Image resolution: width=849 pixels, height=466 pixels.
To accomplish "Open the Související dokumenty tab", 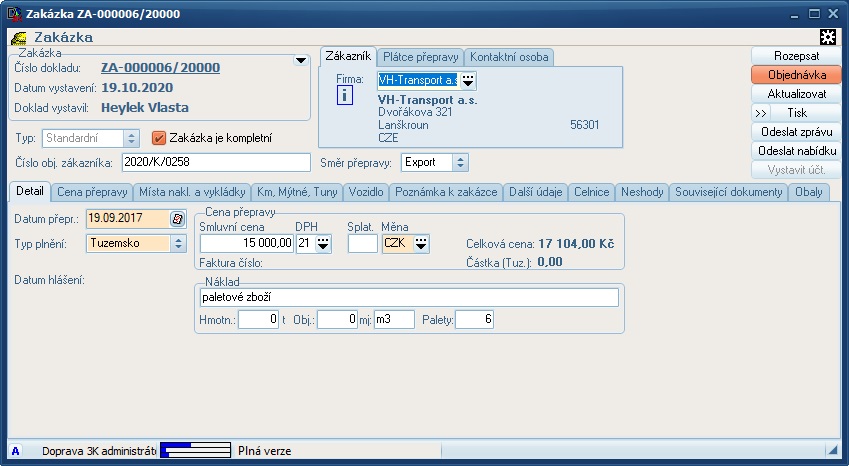I will coord(729,192).
